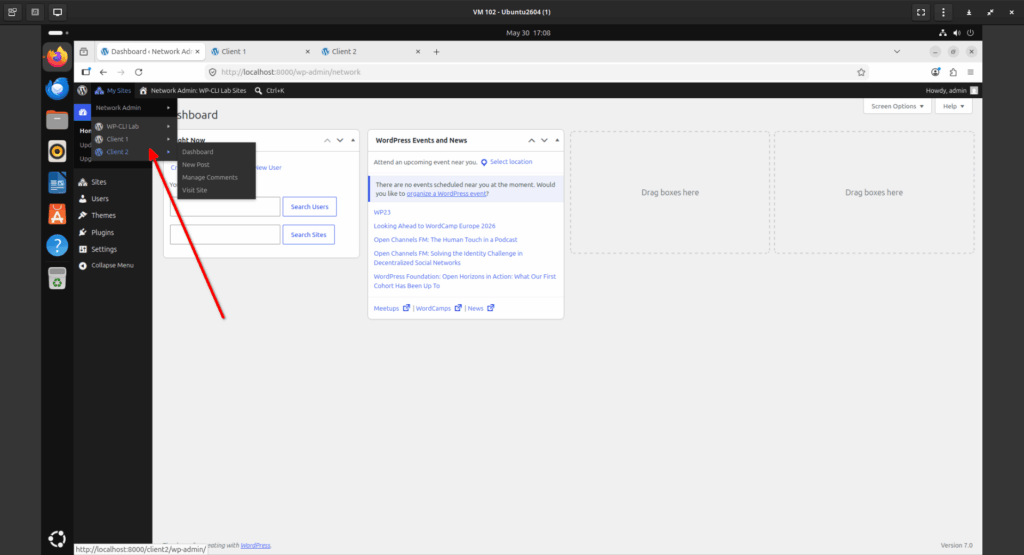
Task: Open the WP23 news link
Action: [382, 212]
